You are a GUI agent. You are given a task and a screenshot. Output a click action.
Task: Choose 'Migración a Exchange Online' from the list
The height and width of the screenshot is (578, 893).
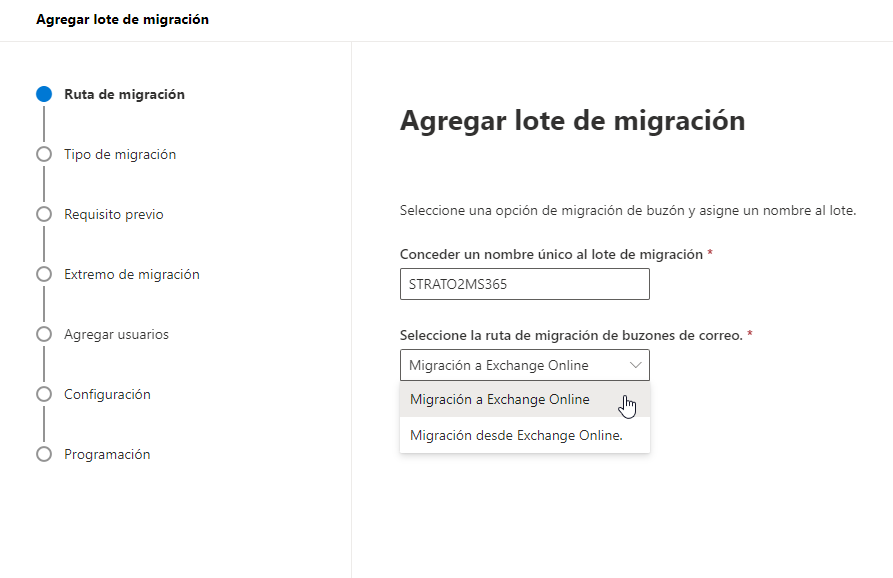pos(500,400)
